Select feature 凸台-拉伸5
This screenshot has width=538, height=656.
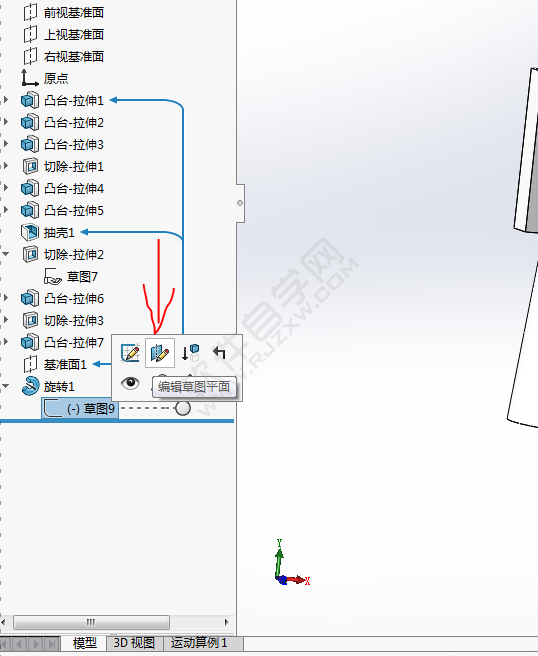(x=74, y=210)
